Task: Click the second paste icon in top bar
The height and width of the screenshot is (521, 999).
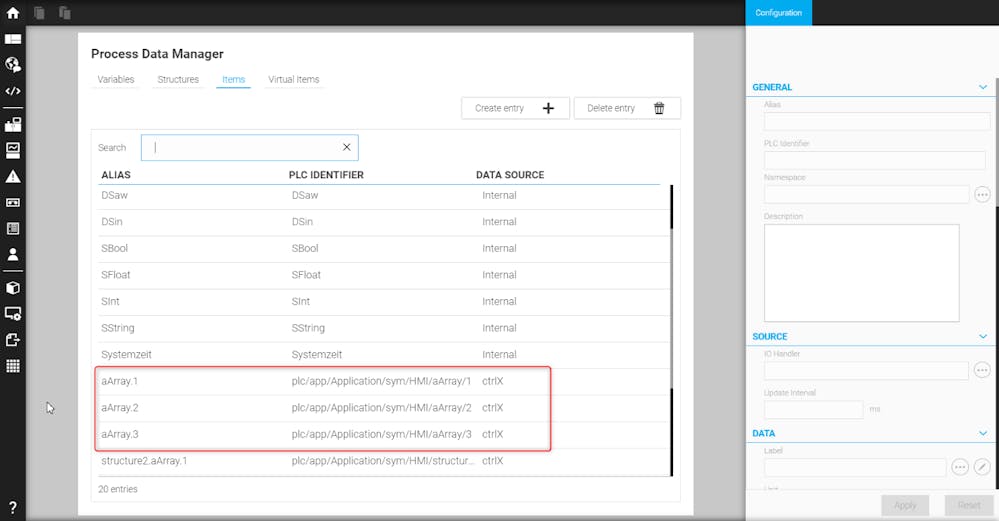Action: click(64, 13)
